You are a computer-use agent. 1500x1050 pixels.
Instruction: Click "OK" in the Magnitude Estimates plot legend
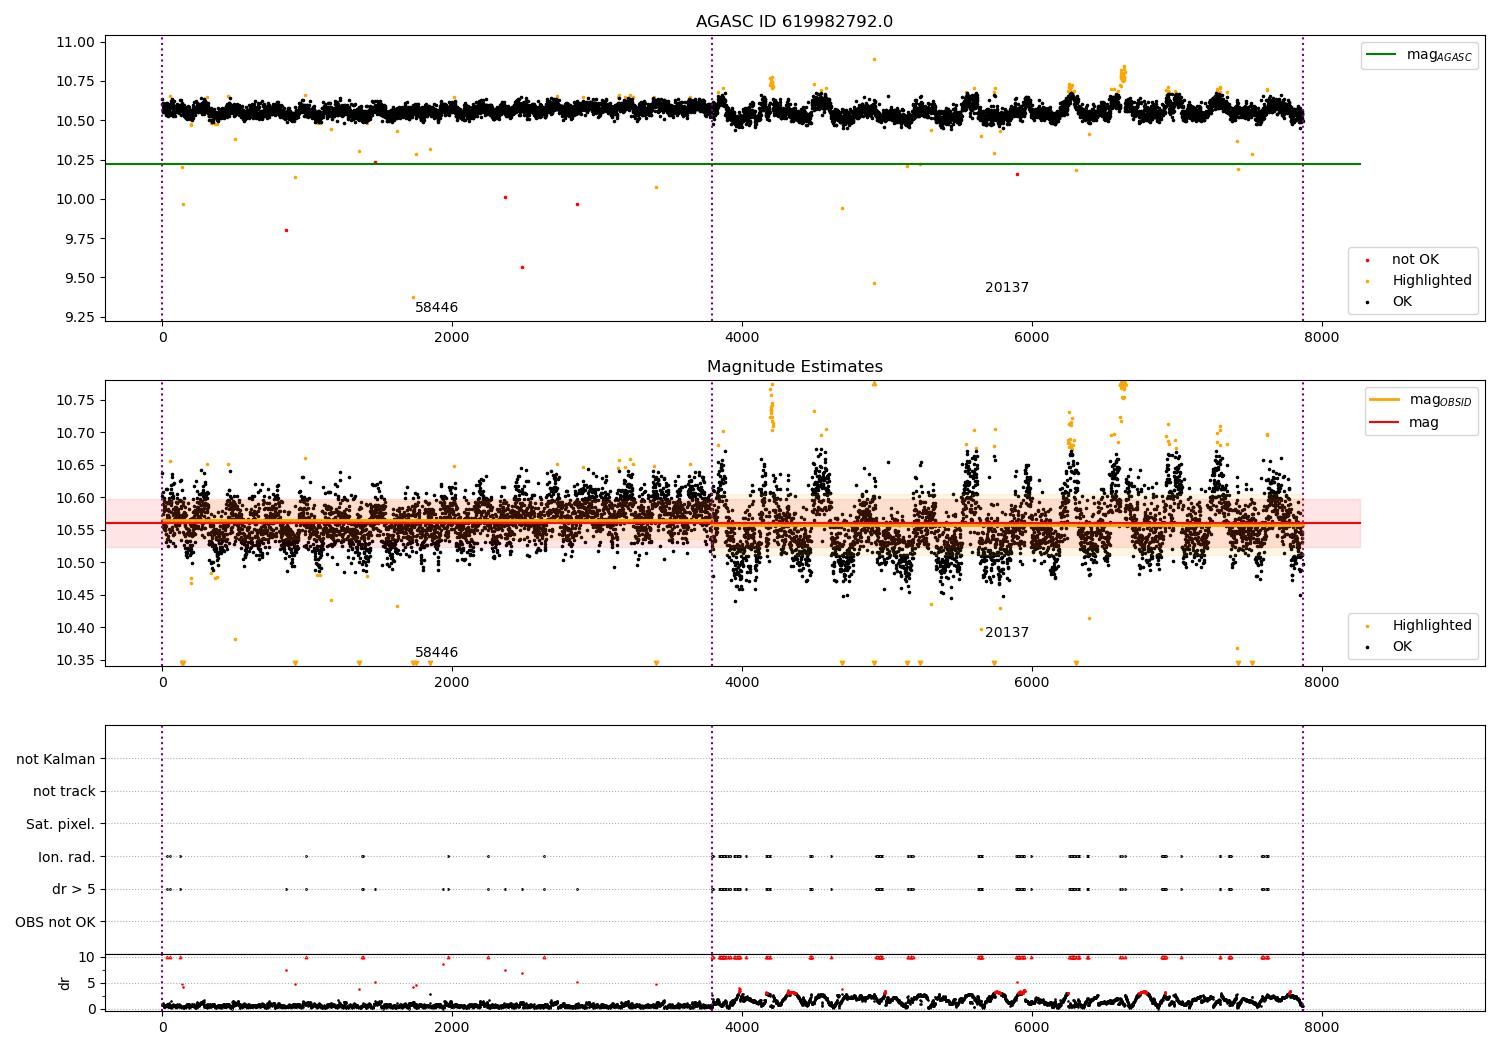coord(1402,647)
